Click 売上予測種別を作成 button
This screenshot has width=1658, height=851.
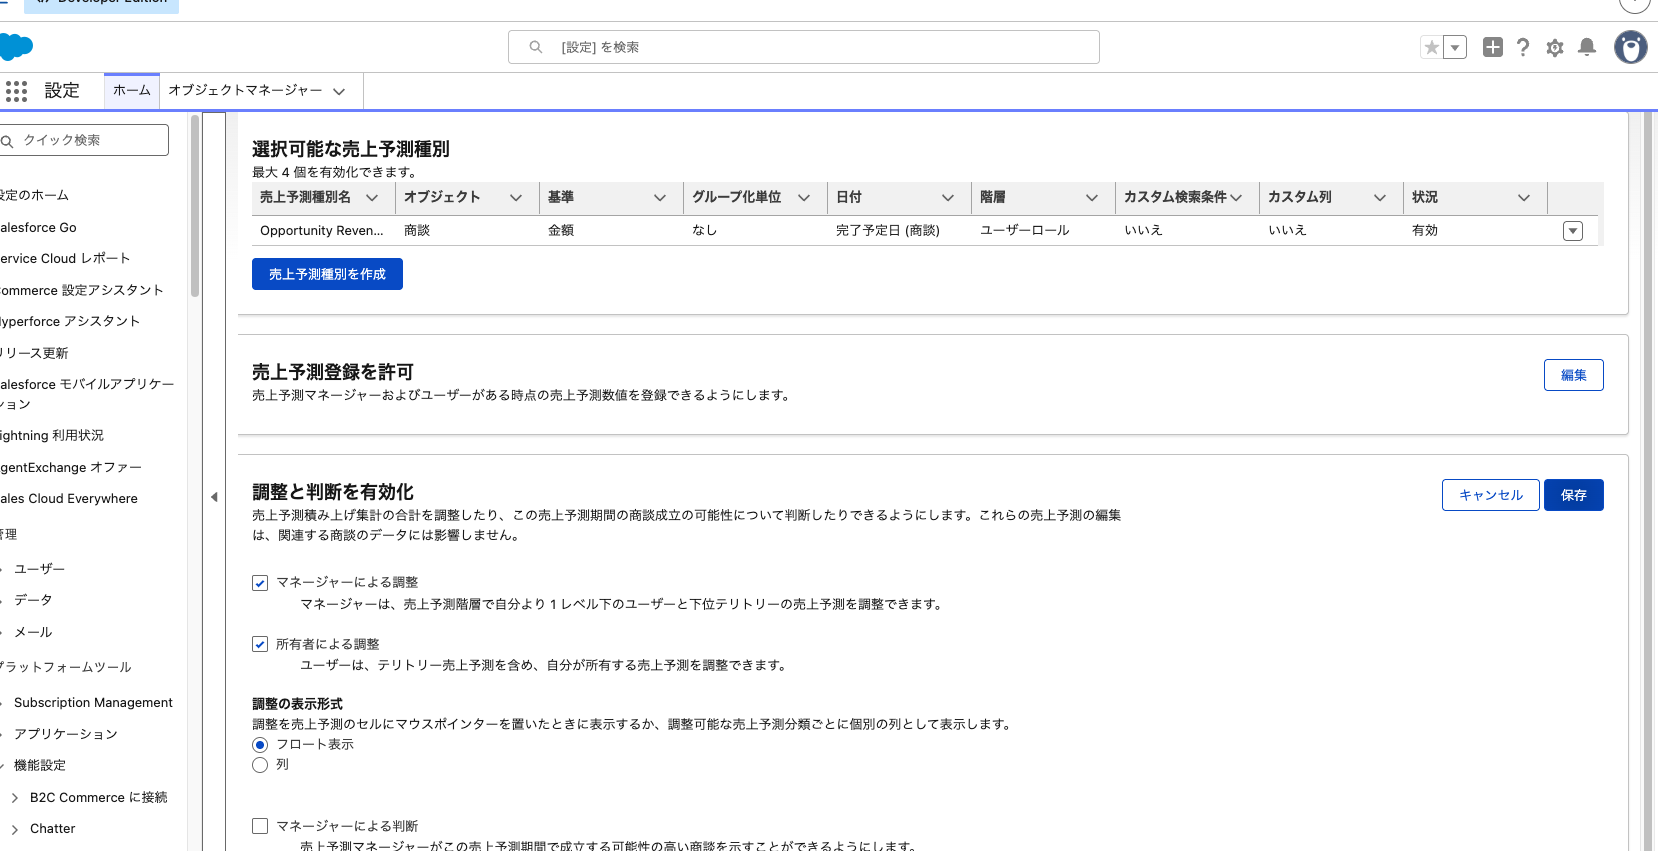(x=327, y=274)
